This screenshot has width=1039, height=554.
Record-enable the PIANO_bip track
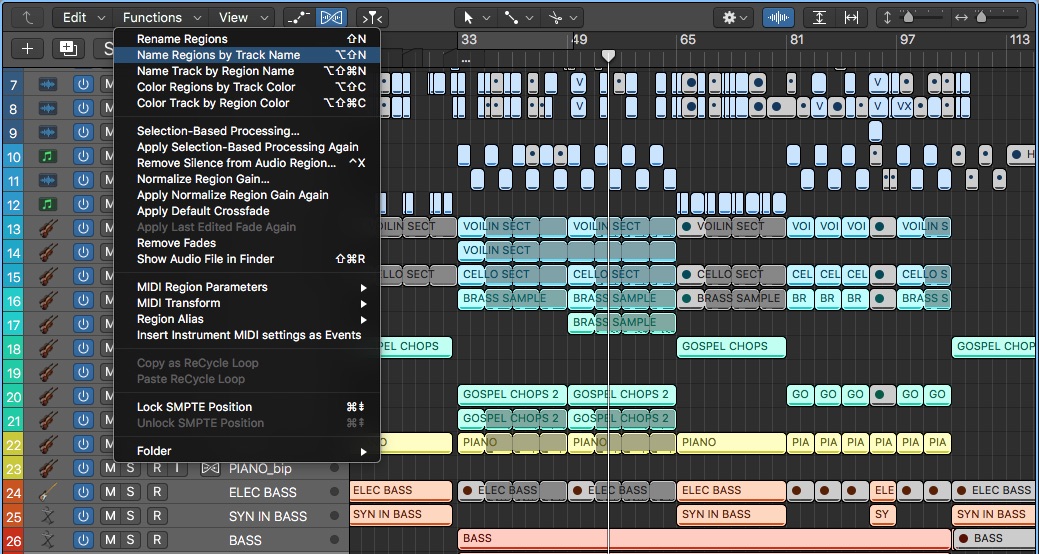pyautogui.click(x=156, y=468)
